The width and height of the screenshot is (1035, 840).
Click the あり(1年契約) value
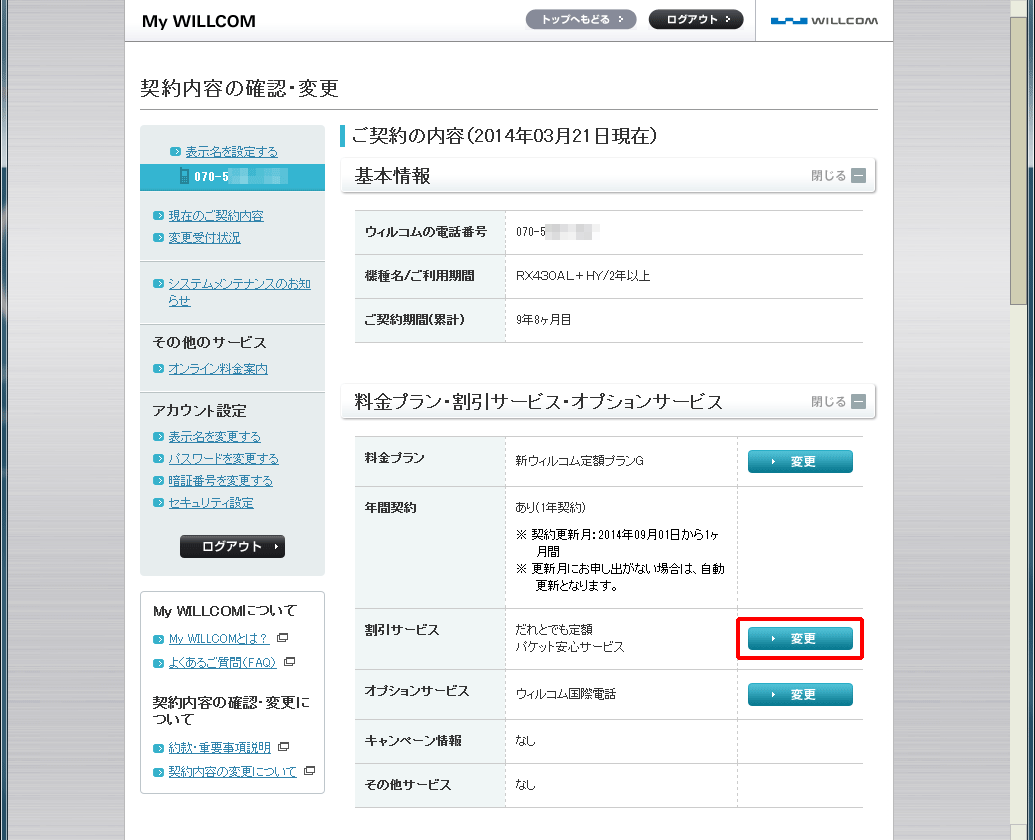click(x=551, y=507)
